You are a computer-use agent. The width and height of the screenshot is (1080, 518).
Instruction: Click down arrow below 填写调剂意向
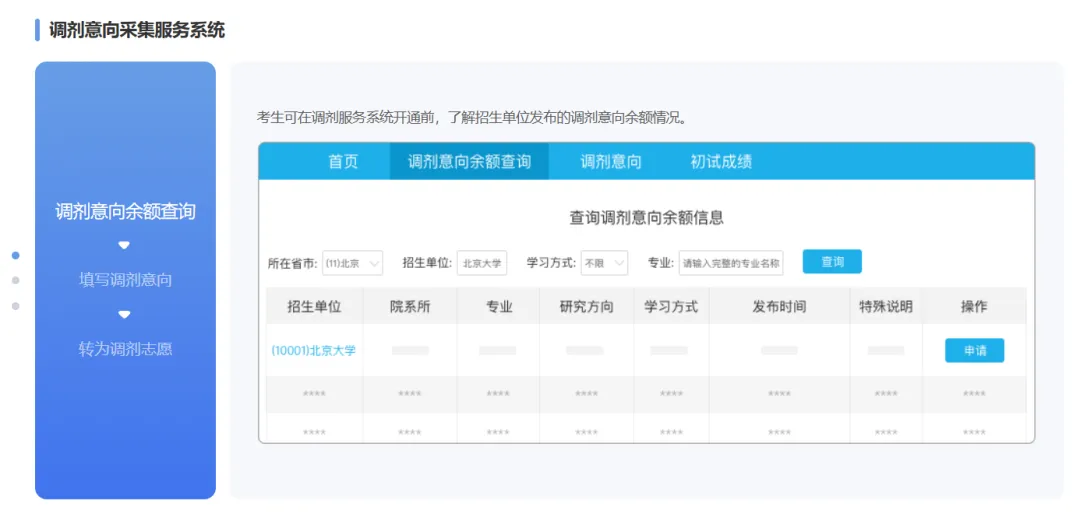click(124, 315)
